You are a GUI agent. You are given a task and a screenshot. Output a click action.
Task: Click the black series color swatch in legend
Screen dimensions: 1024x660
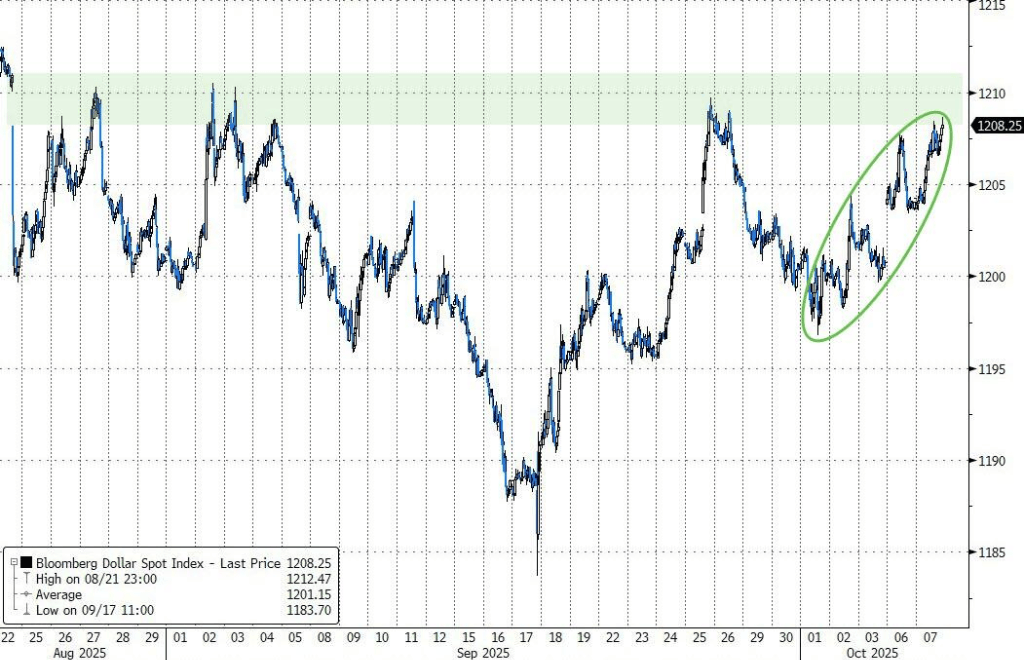[x=24, y=563]
